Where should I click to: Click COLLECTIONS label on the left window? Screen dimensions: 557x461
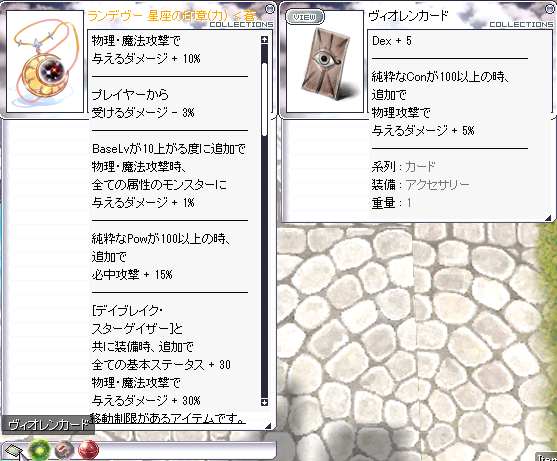pos(241,25)
